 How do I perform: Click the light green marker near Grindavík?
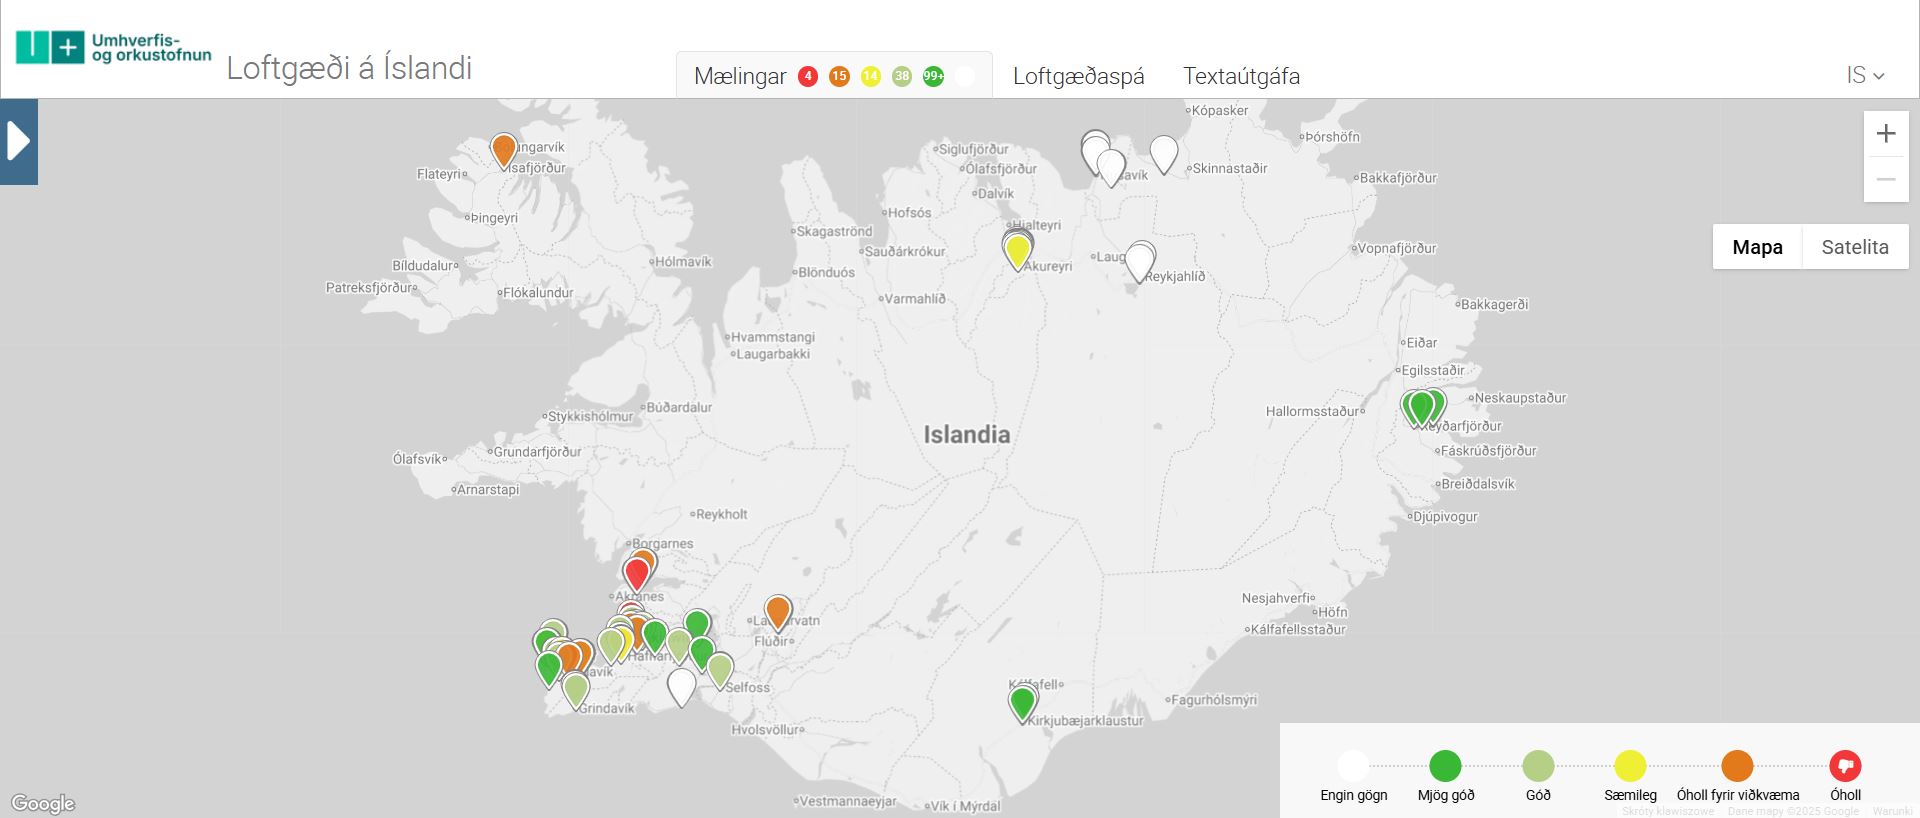coord(575,688)
